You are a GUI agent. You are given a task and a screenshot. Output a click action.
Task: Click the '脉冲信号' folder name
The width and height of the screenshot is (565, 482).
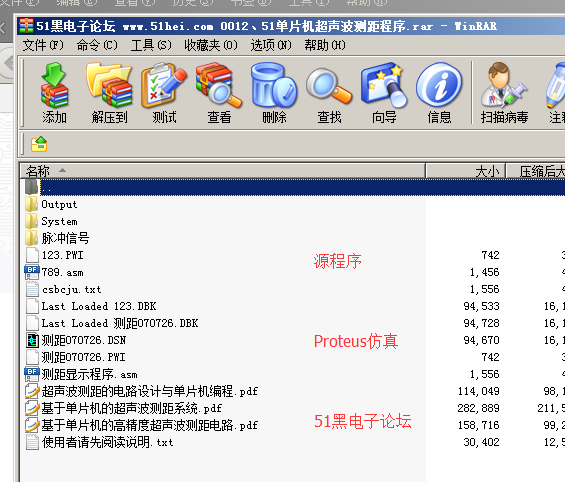[x=65, y=238]
